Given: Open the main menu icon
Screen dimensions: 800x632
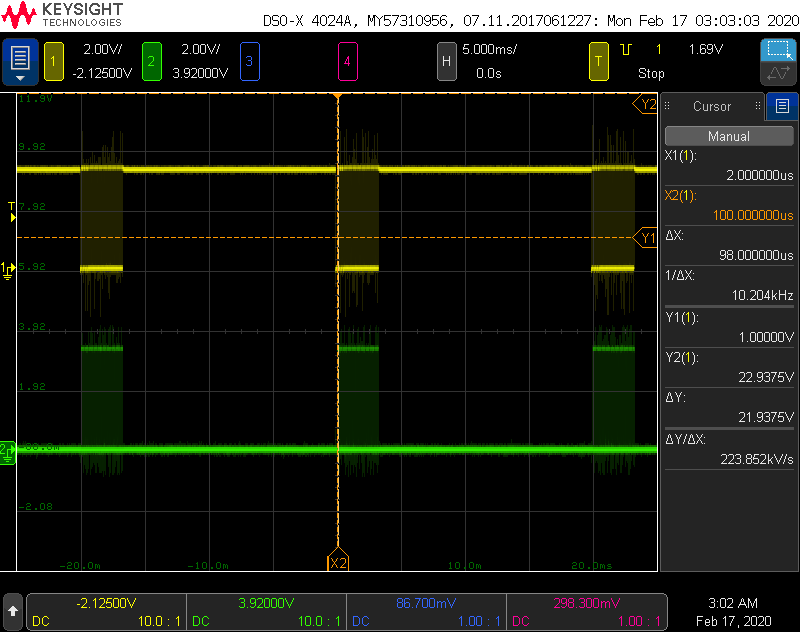Looking at the screenshot, I should (x=20, y=61).
